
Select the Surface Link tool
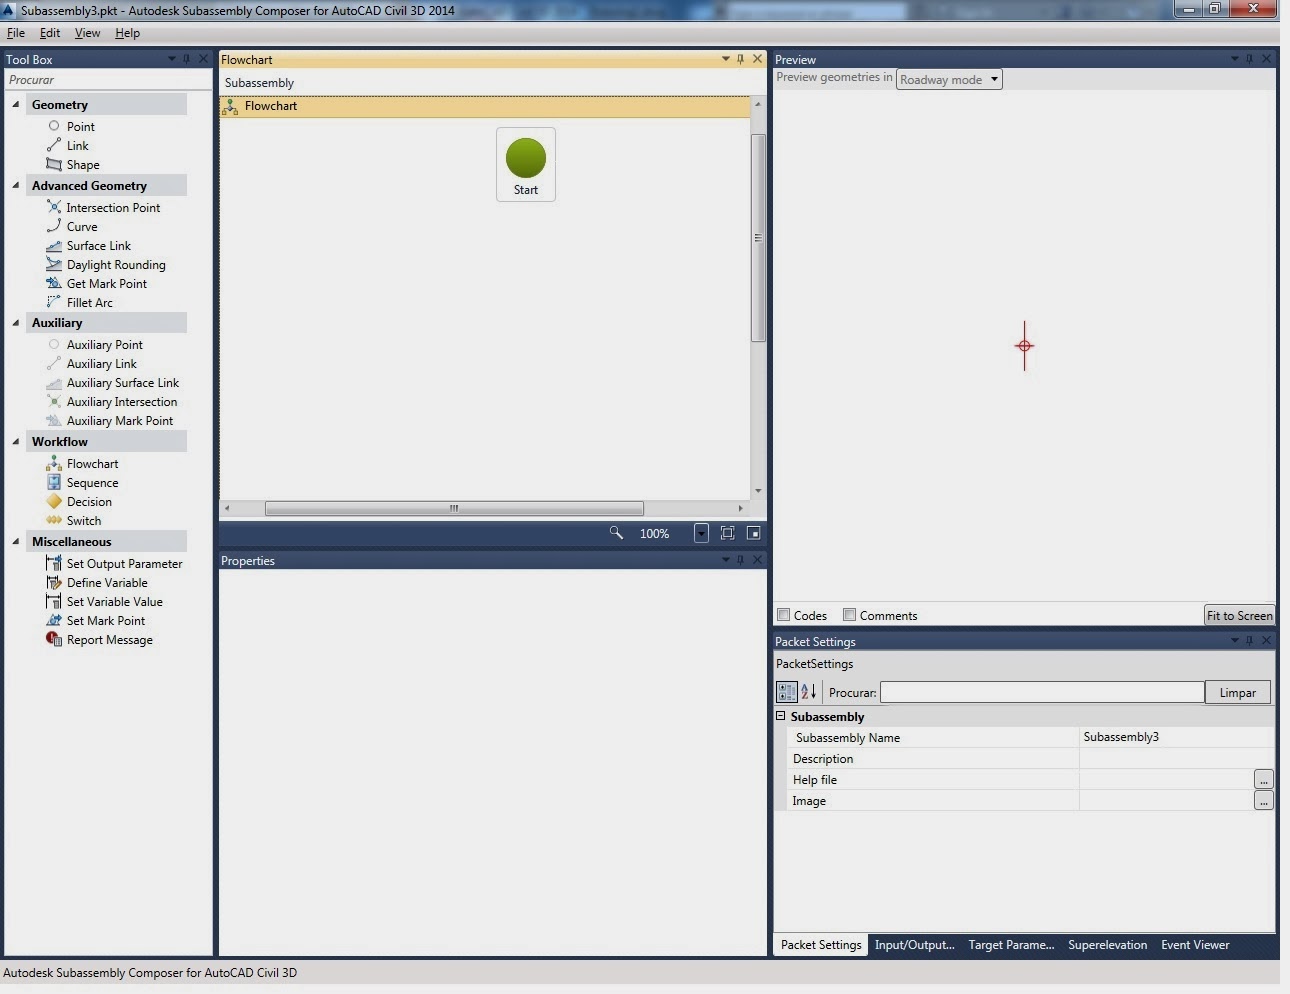click(89, 246)
